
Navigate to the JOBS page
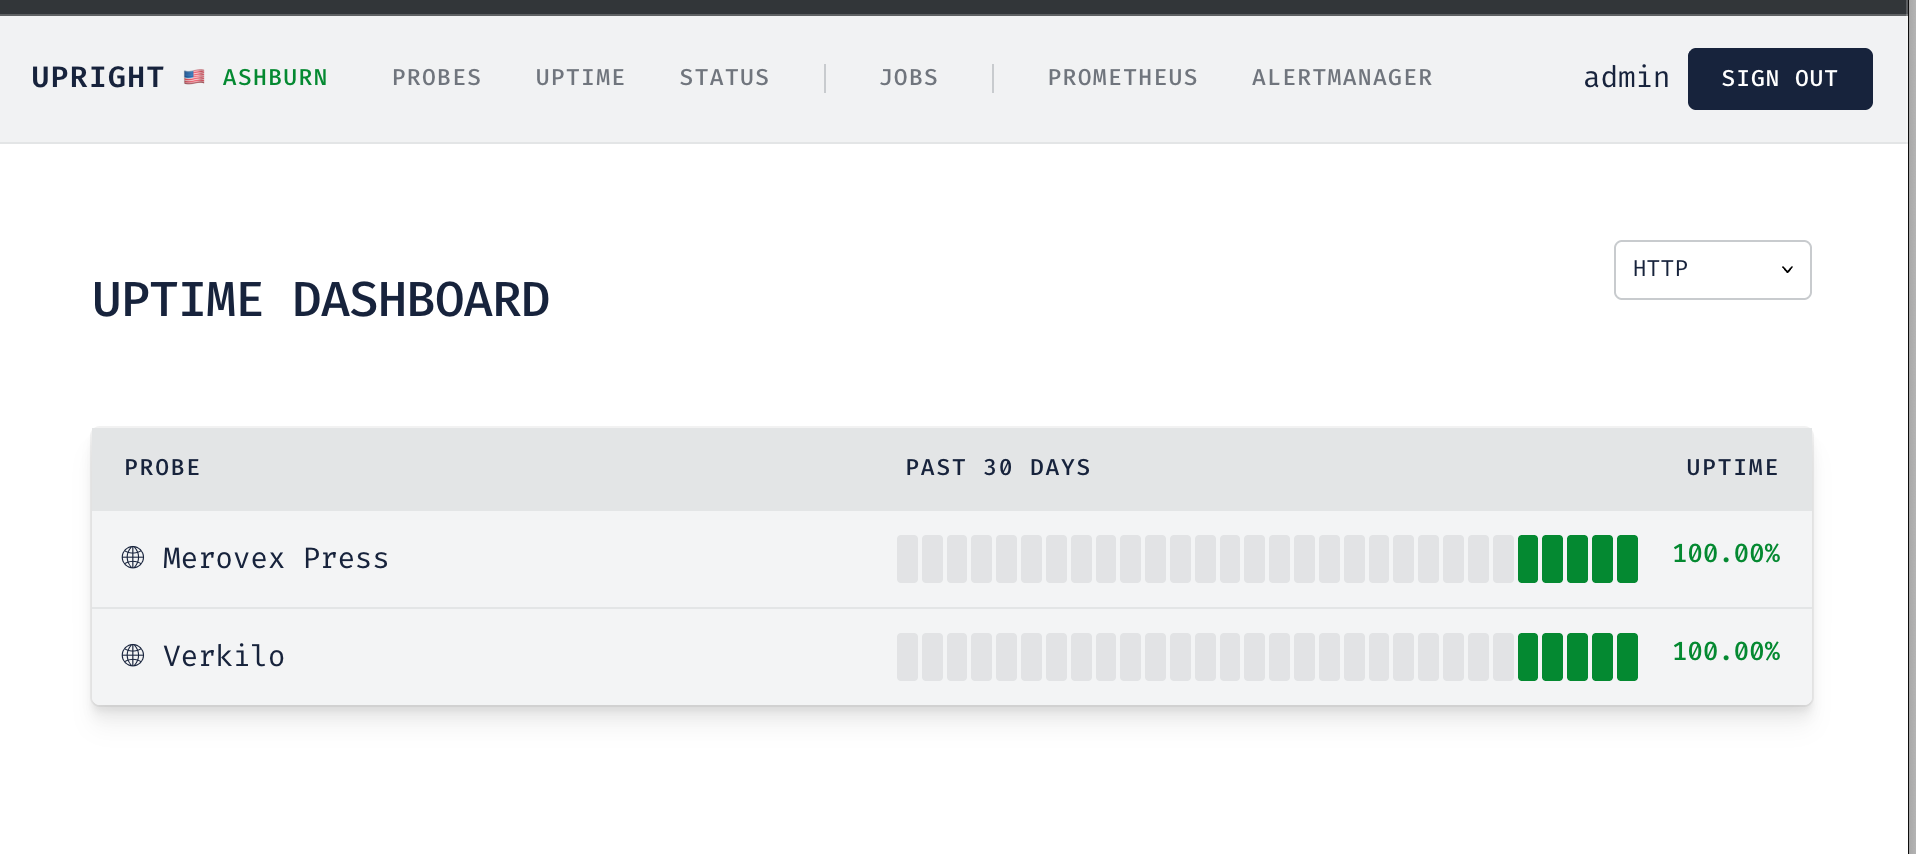click(x=908, y=77)
